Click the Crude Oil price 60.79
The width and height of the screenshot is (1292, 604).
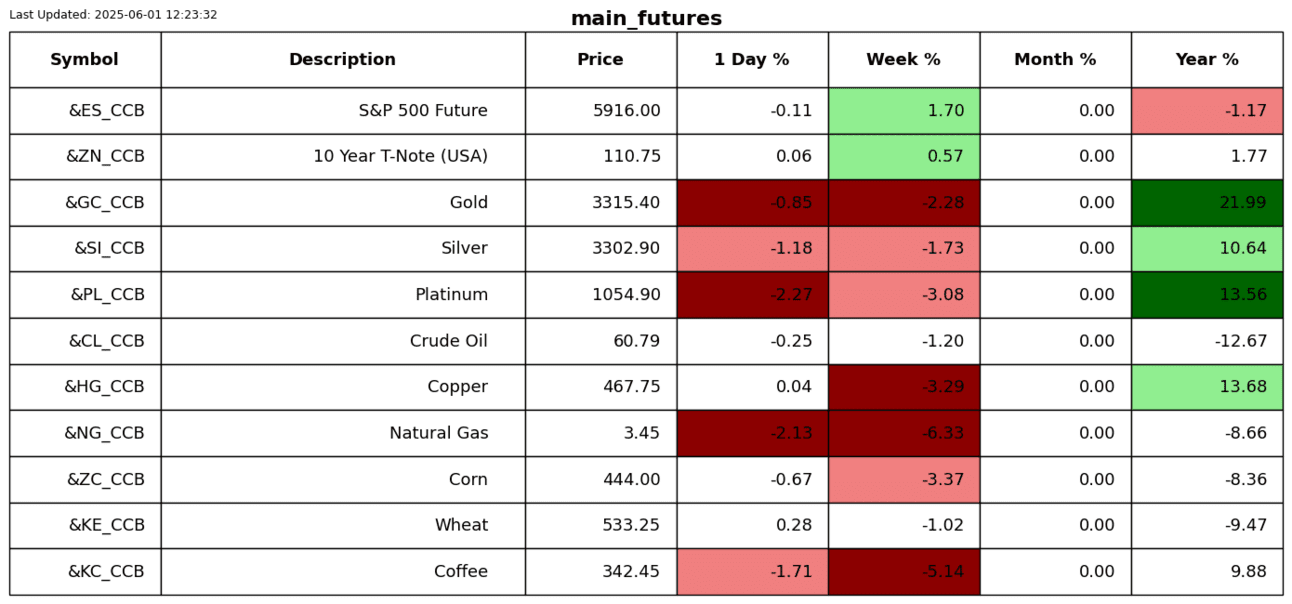pyautogui.click(x=636, y=341)
